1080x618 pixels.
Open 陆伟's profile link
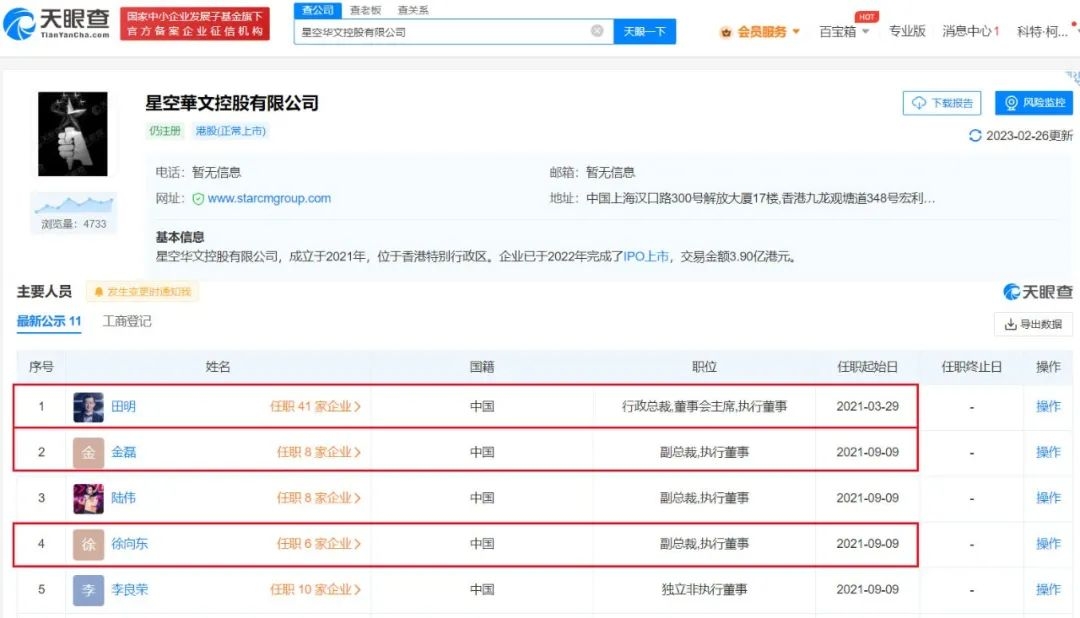123,497
